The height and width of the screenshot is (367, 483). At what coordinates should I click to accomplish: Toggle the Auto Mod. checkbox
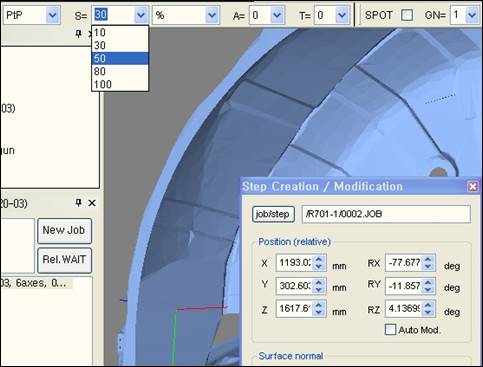coord(390,330)
